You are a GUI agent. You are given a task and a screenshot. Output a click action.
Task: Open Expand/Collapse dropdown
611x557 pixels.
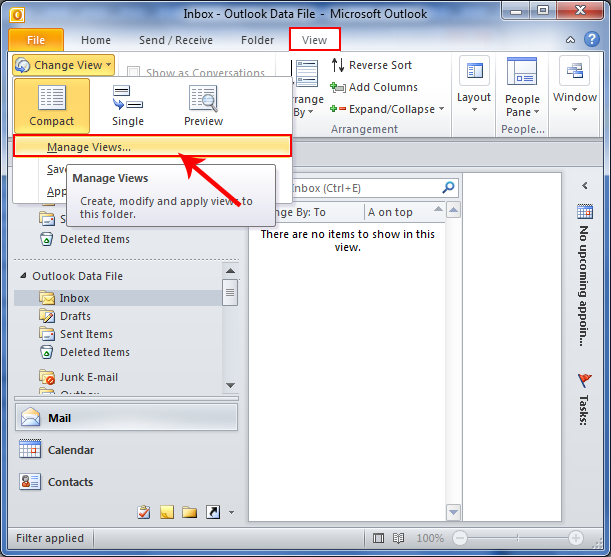click(x=387, y=109)
